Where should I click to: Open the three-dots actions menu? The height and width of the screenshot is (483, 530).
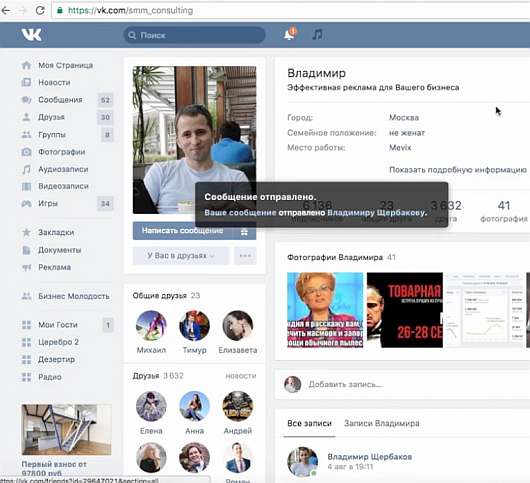pos(245,256)
